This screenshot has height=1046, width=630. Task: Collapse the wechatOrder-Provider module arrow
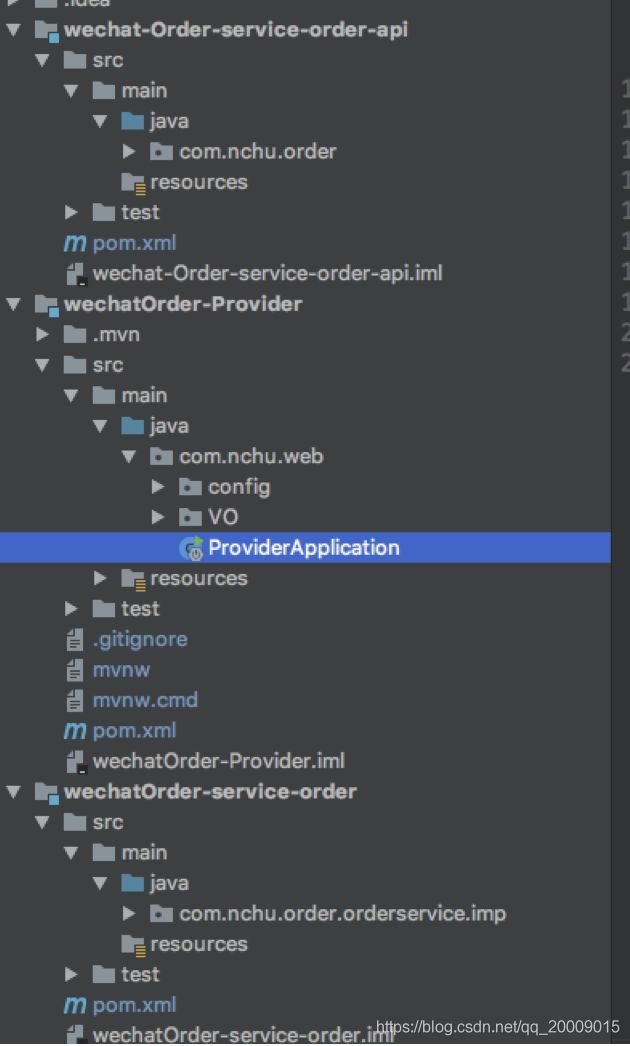pyautogui.click(x=13, y=305)
